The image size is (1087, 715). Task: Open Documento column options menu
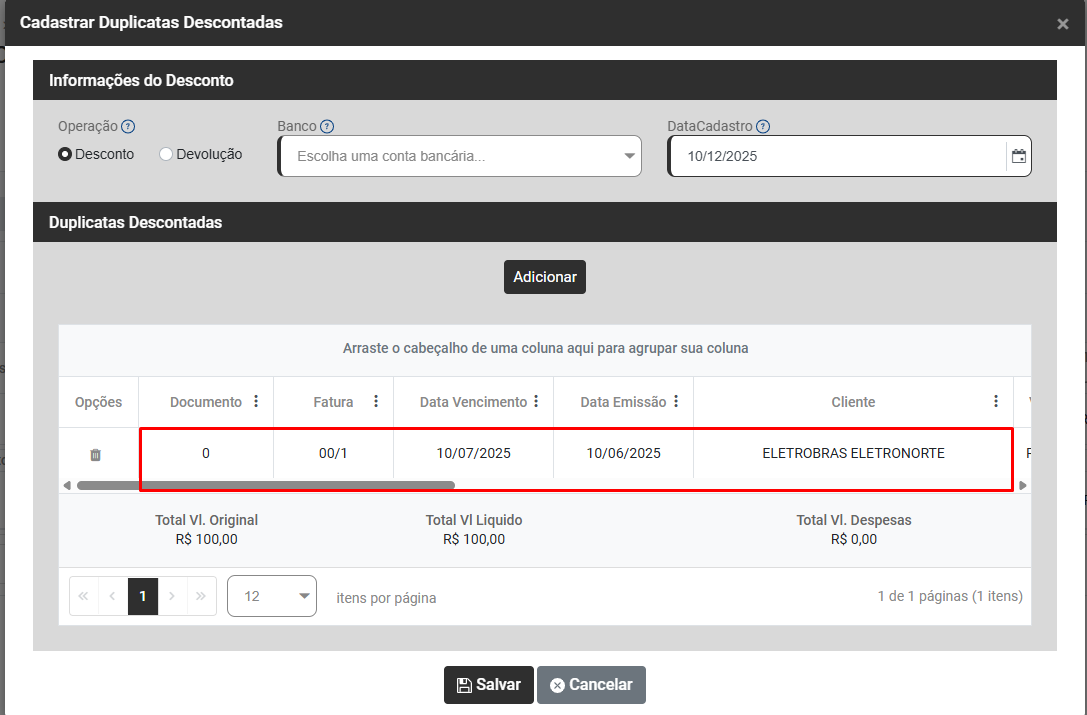(x=256, y=402)
